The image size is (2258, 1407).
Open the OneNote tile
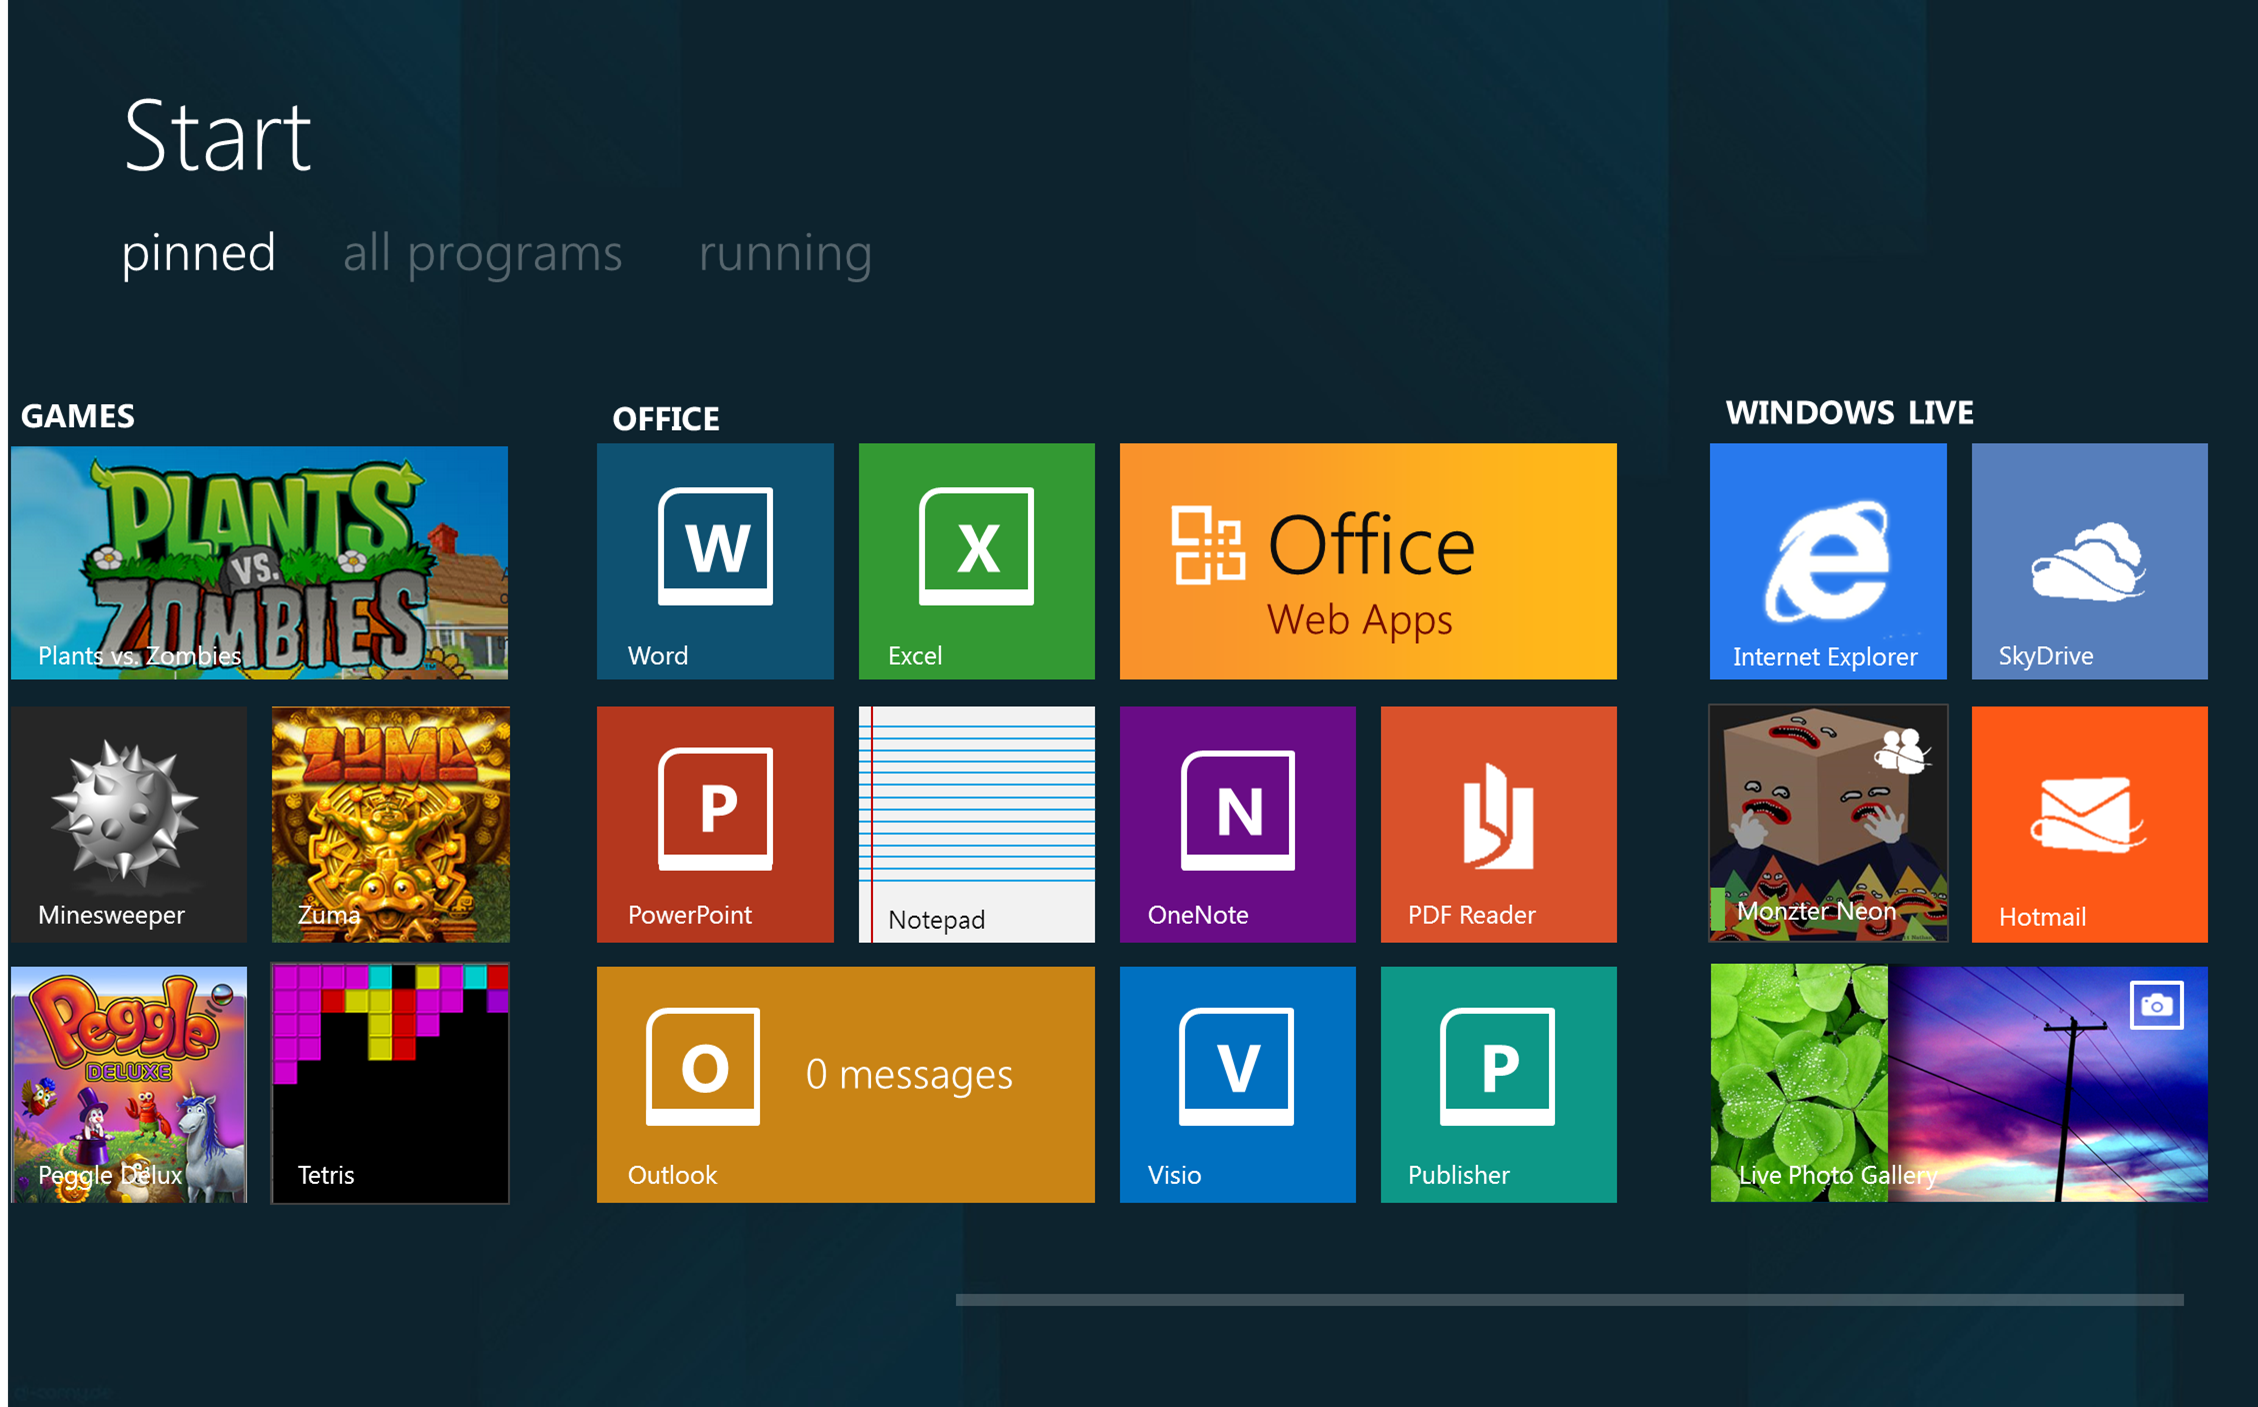(1238, 824)
